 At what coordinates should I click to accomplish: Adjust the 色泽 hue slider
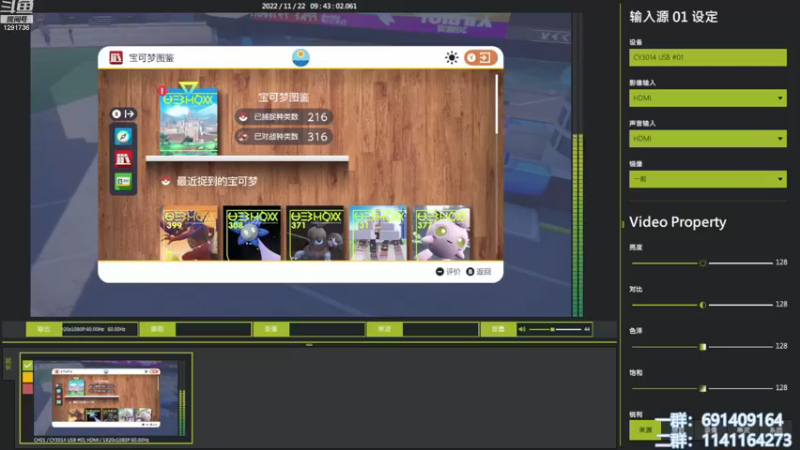pyautogui.click(x=703, y=346)
